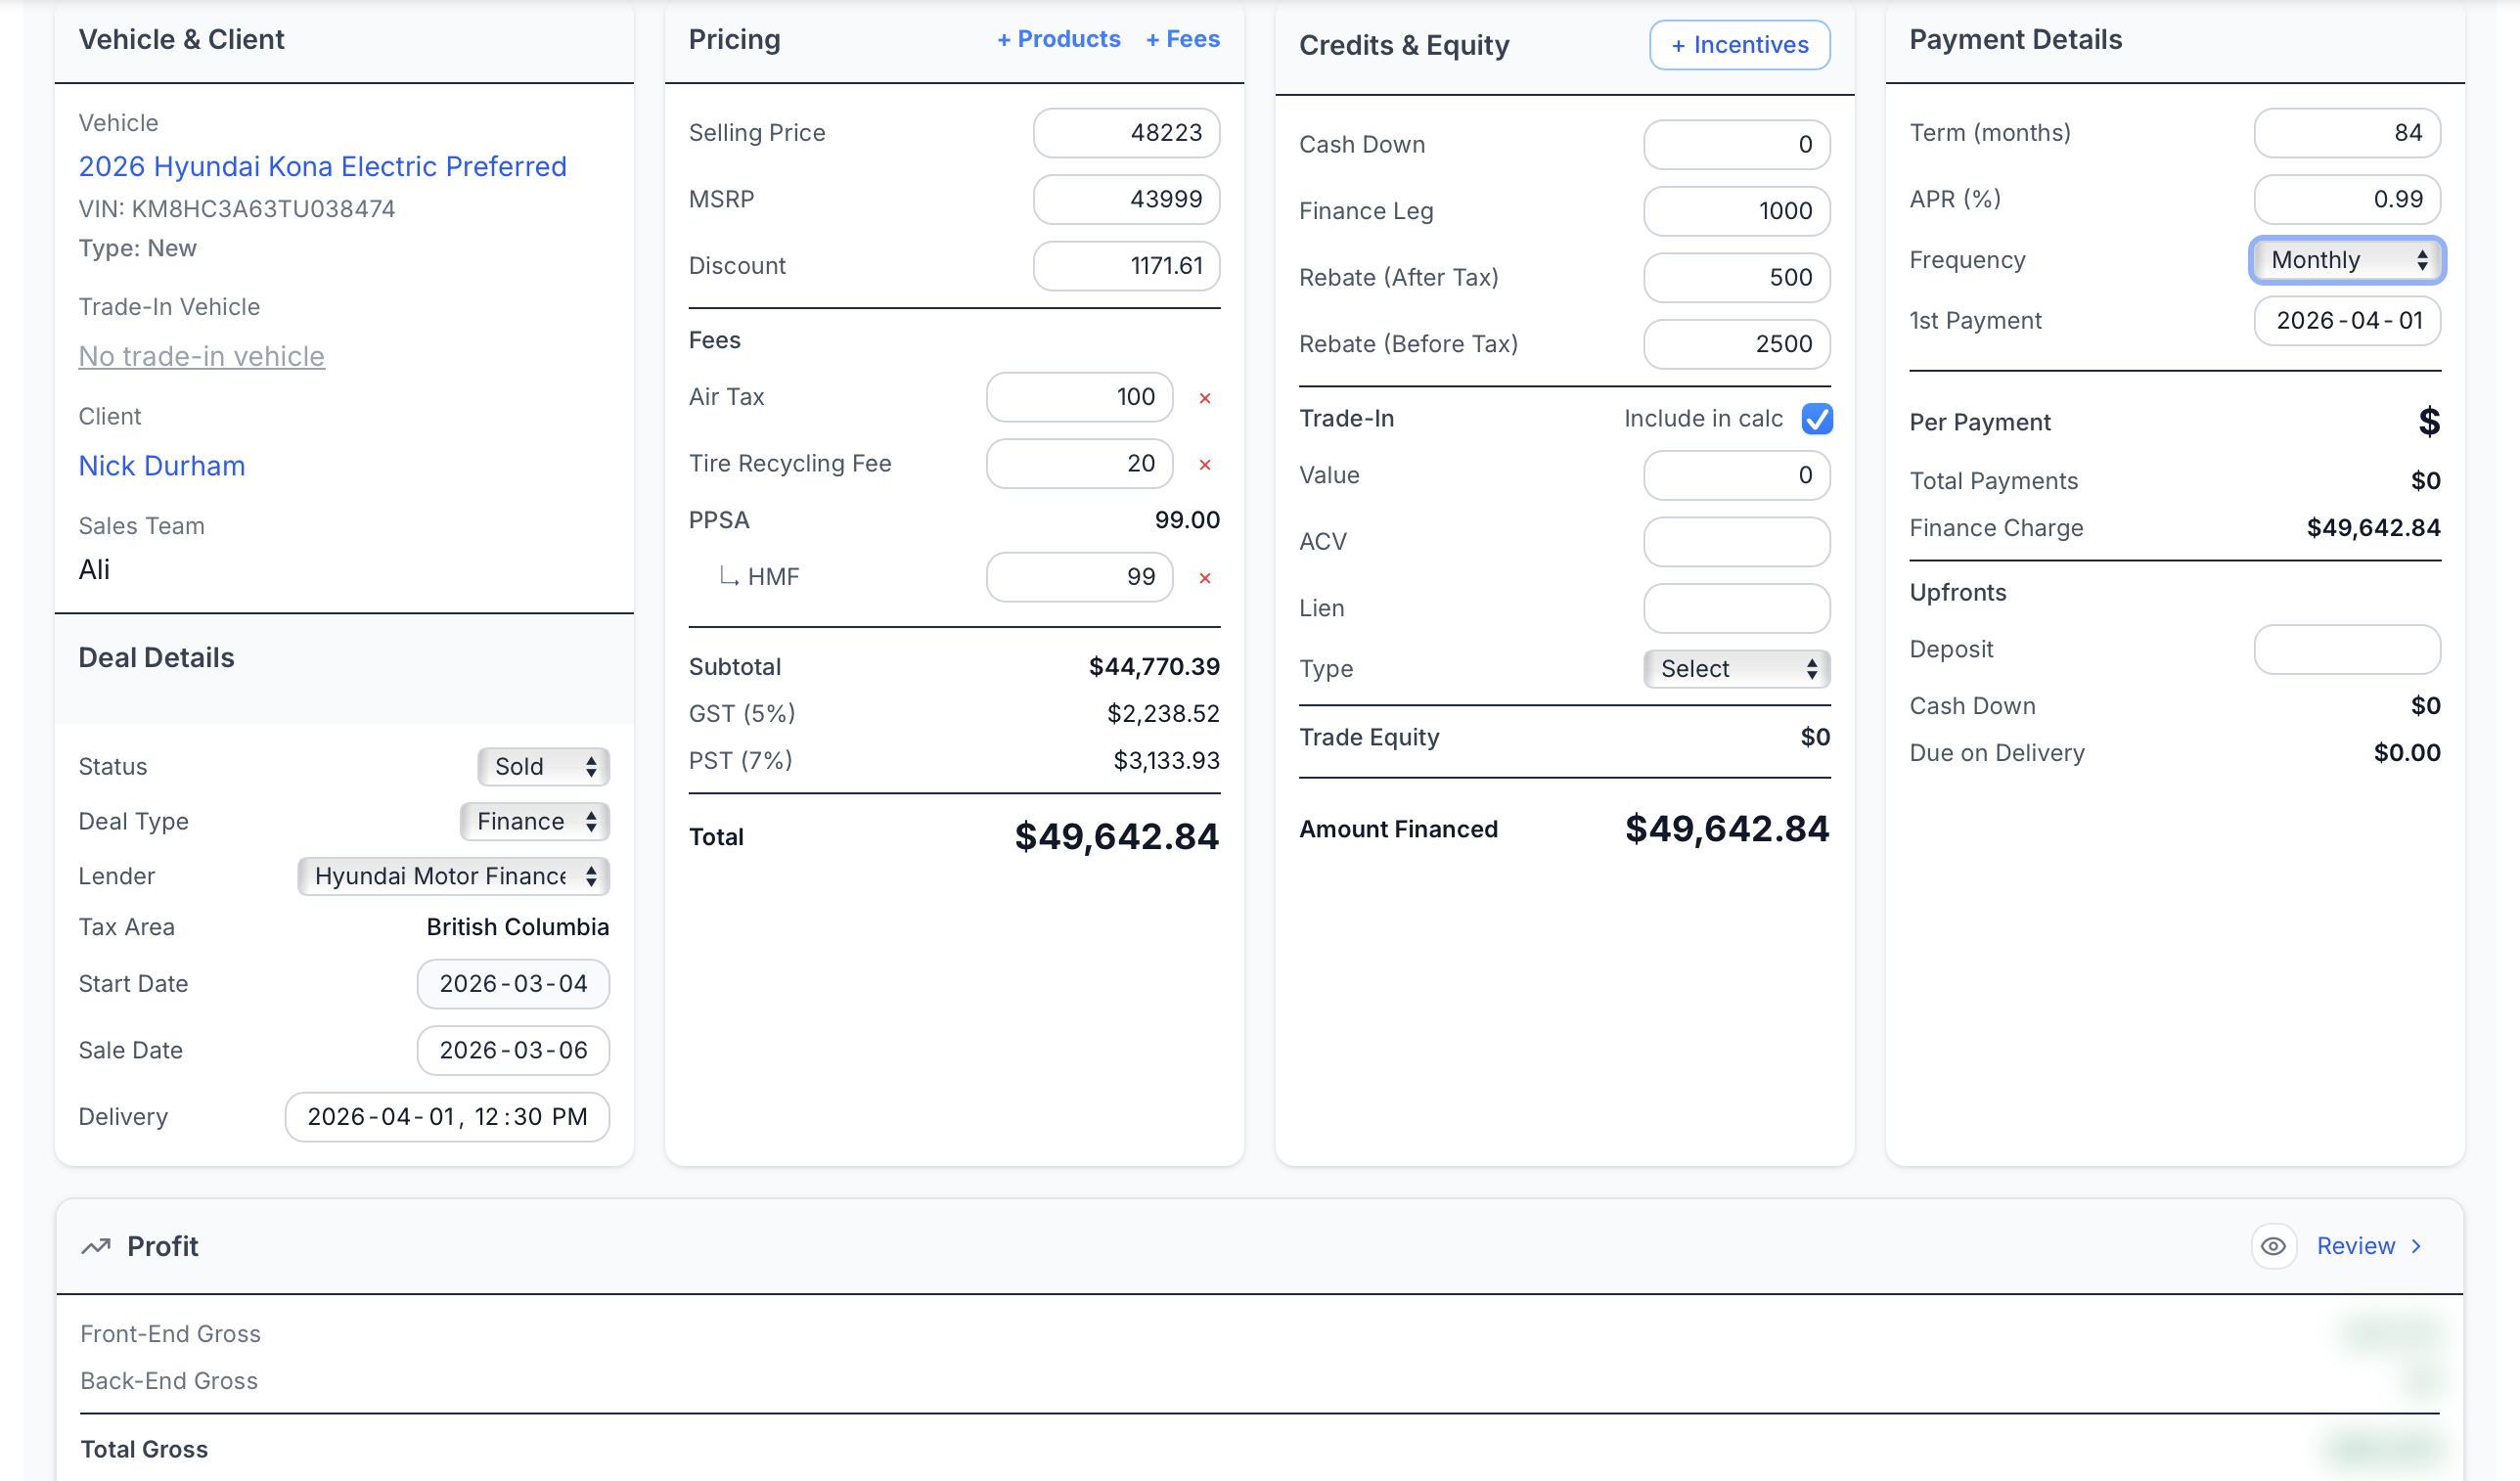Screen dimensions: 2520x1481
Task: Click the Profit trend arrow icon
Action: coord(96,1246)
